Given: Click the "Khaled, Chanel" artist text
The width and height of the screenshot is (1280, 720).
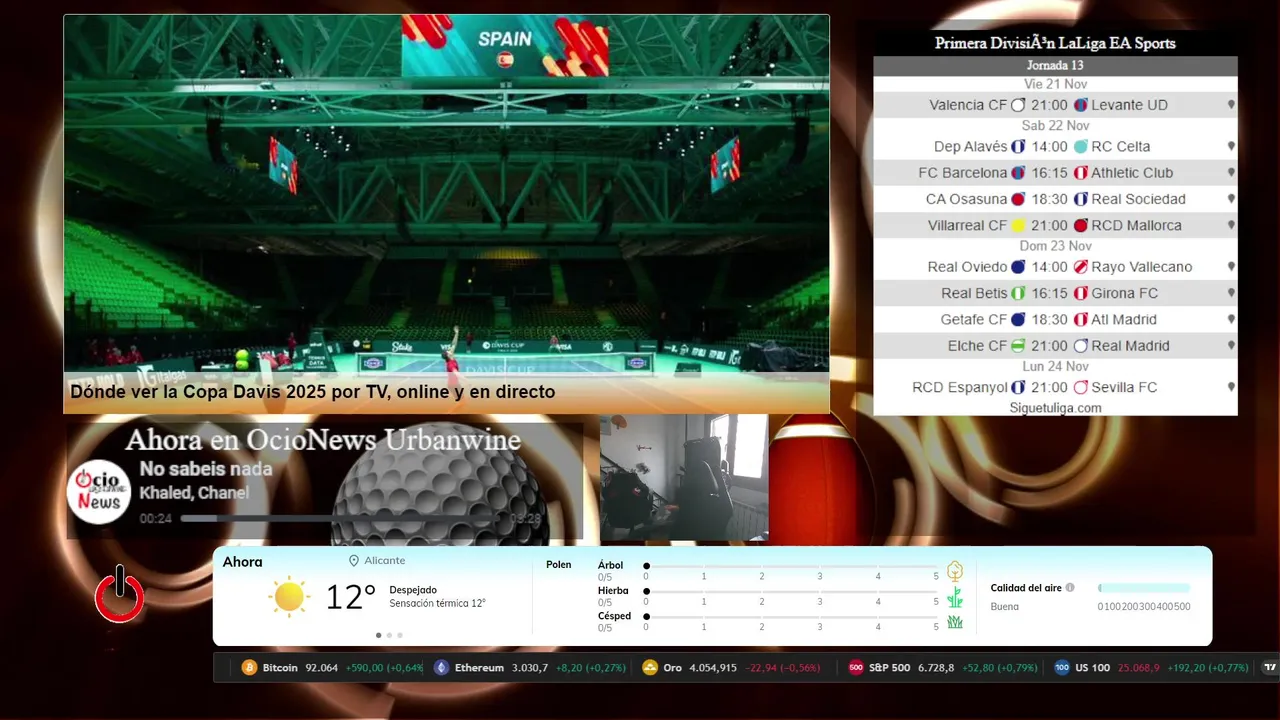Looking at the screenshot, I should coord(194,493).
